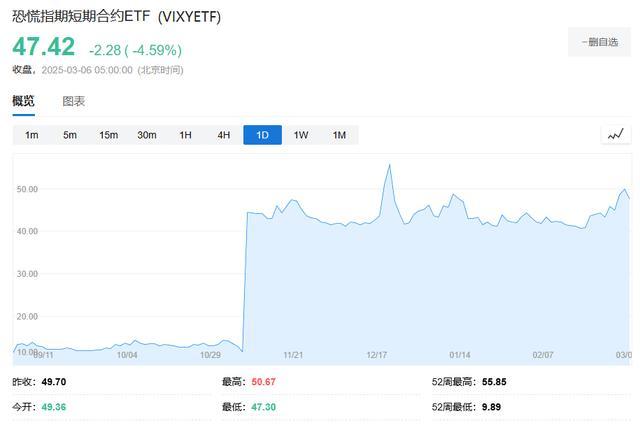The height and width of the screenshot is (430, 640).
Task: Select the 1D interval
Action: coord(262,135)
